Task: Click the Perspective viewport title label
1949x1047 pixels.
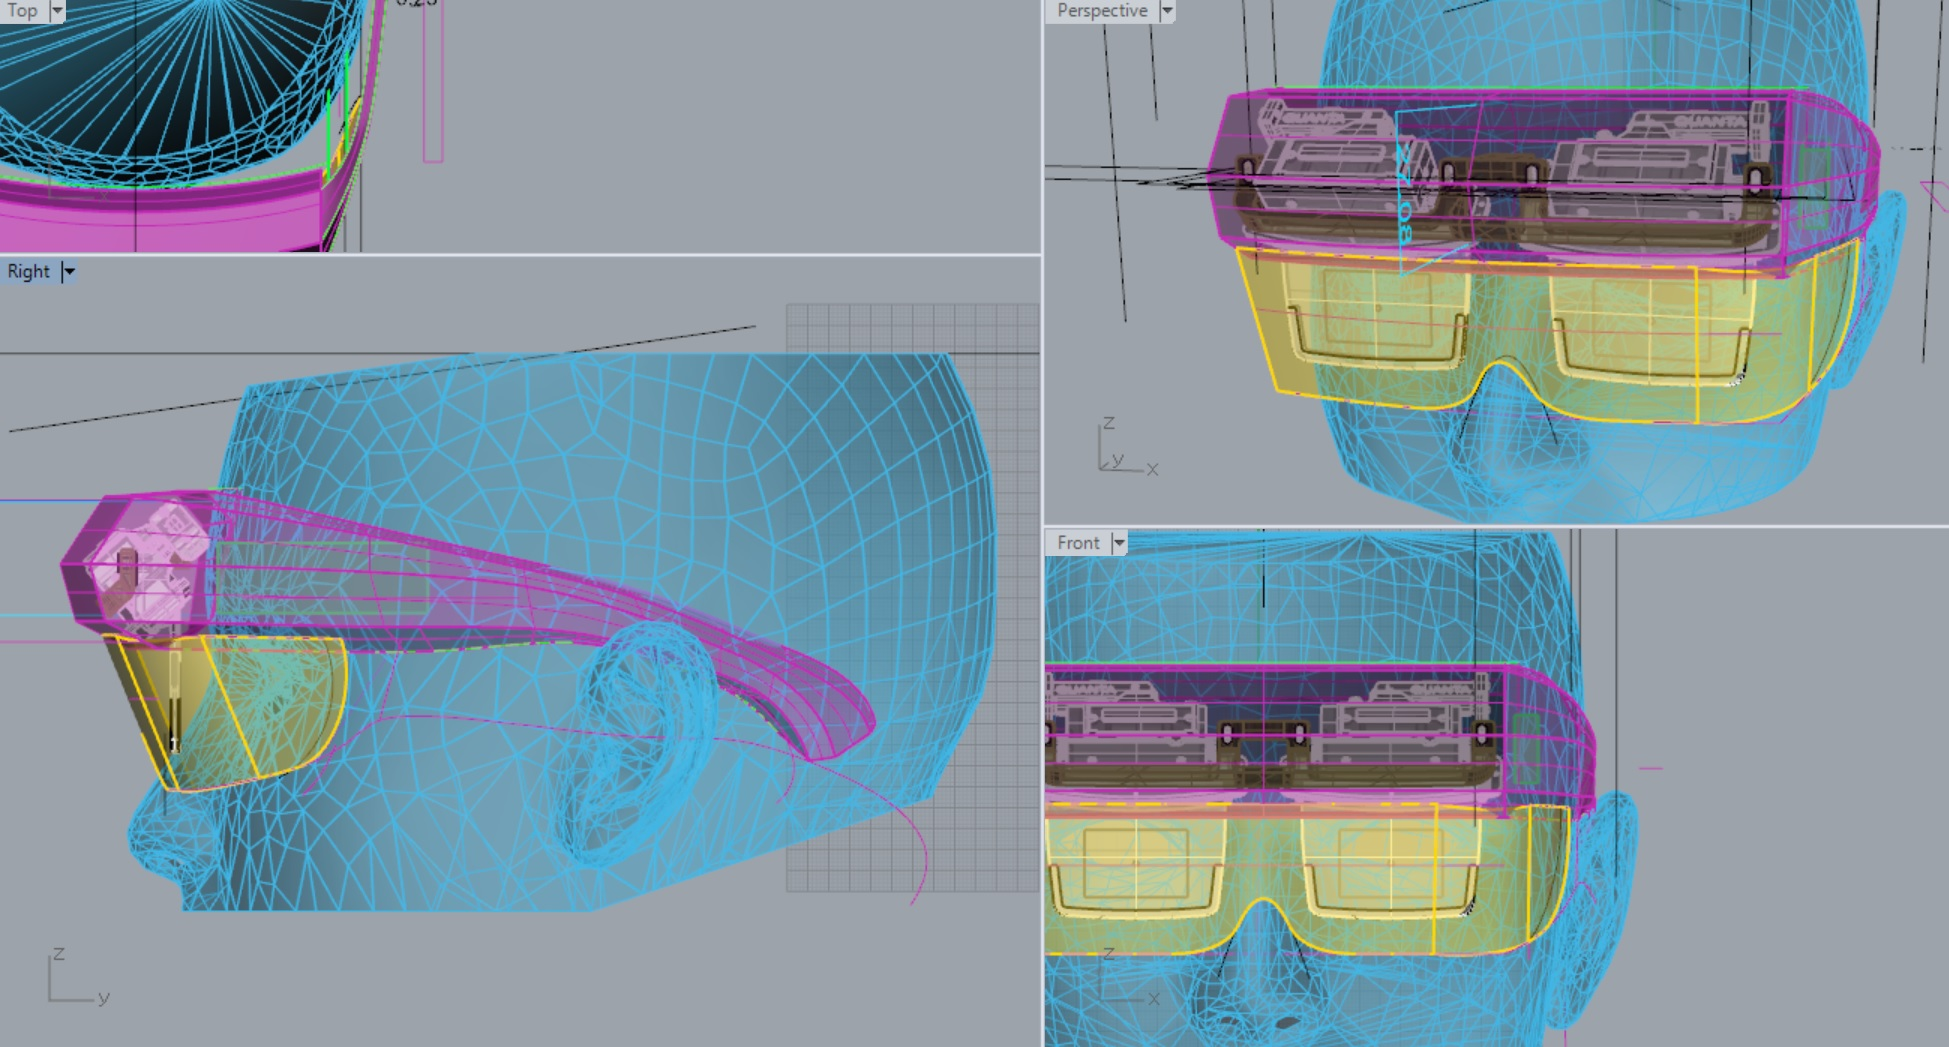Action: tap(1102, 11)
